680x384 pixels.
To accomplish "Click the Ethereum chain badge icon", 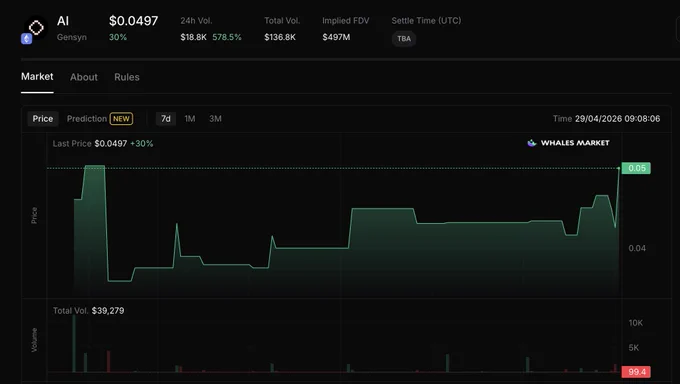I will pos(26,39).
